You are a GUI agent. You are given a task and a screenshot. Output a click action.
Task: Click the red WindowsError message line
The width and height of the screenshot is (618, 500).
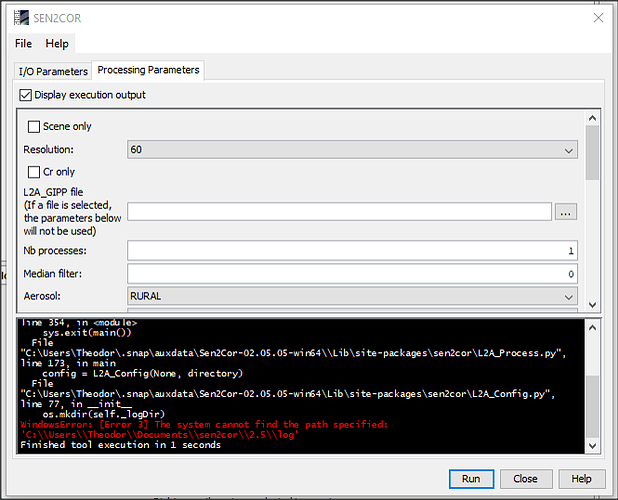[204, 424]
